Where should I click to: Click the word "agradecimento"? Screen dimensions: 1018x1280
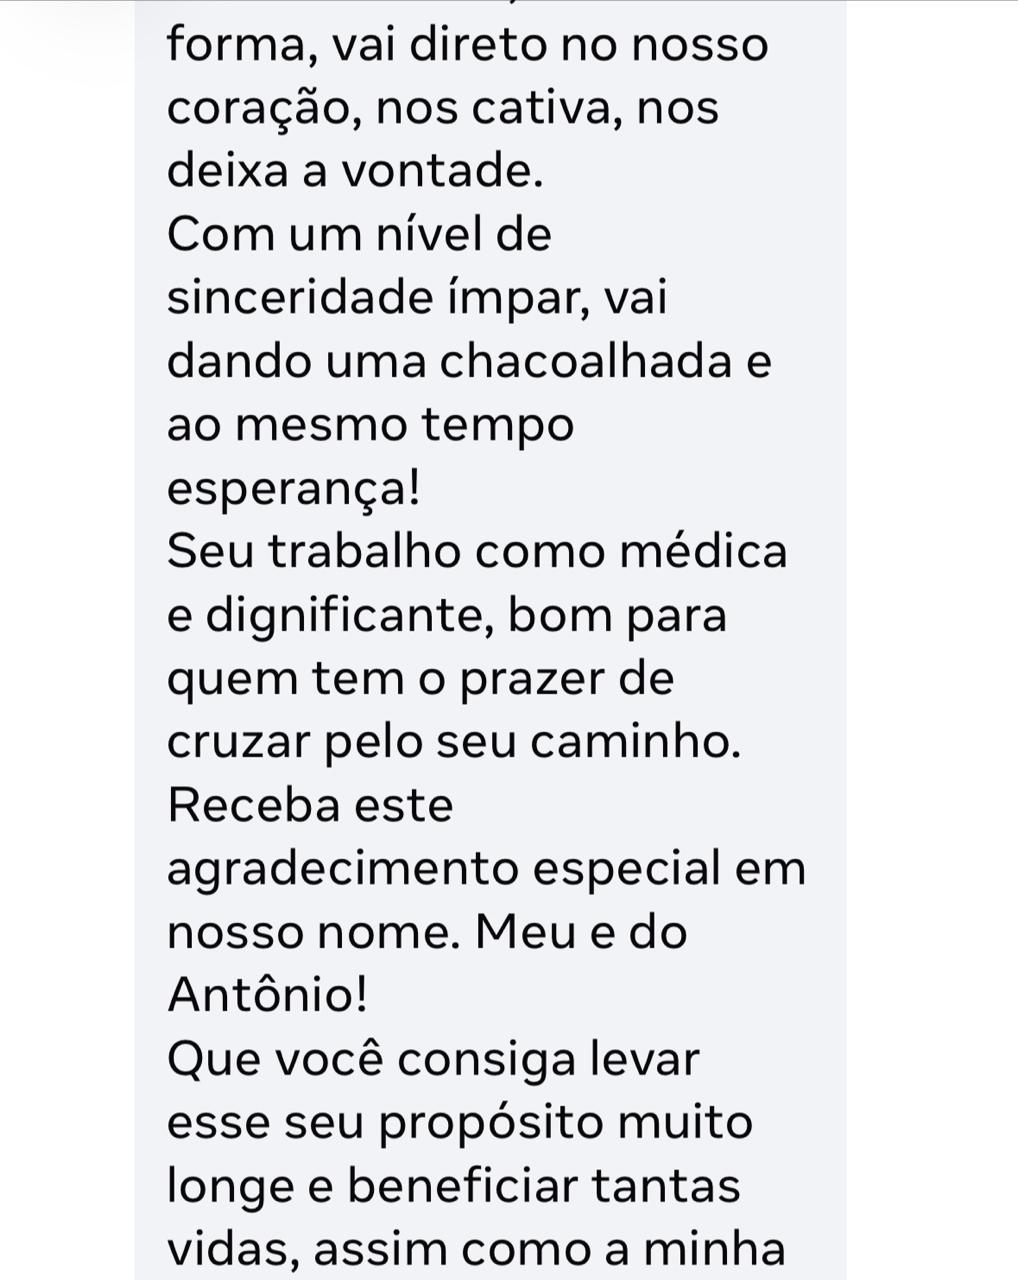pyautogui.click(x=341, y=869)
